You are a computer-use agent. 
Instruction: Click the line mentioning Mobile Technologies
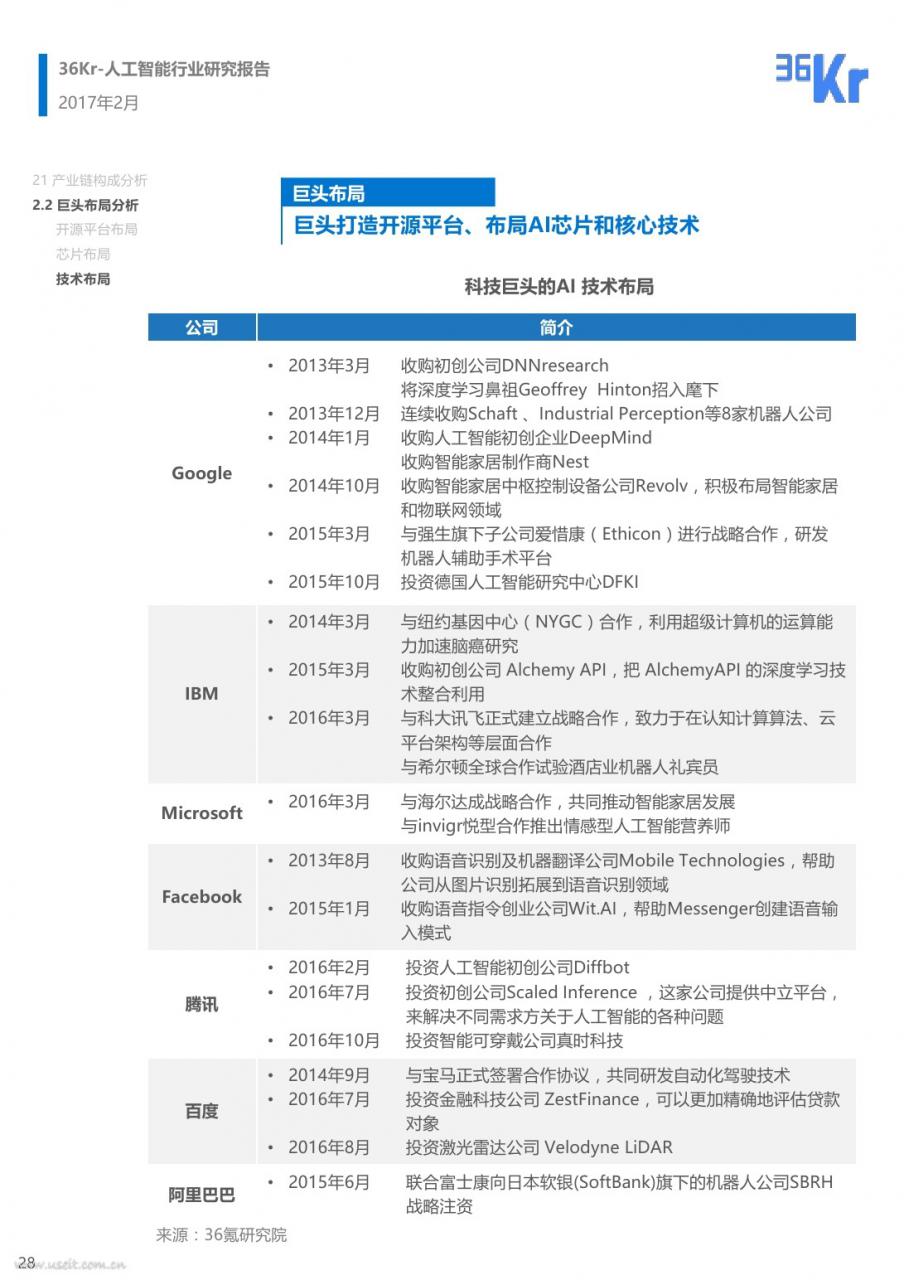coord(618,860)
